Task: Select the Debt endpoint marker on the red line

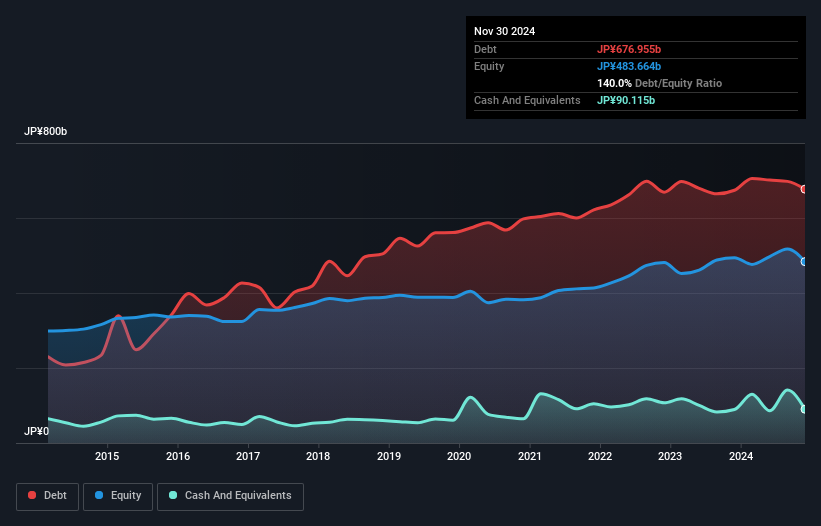Action: click(804, 189)
